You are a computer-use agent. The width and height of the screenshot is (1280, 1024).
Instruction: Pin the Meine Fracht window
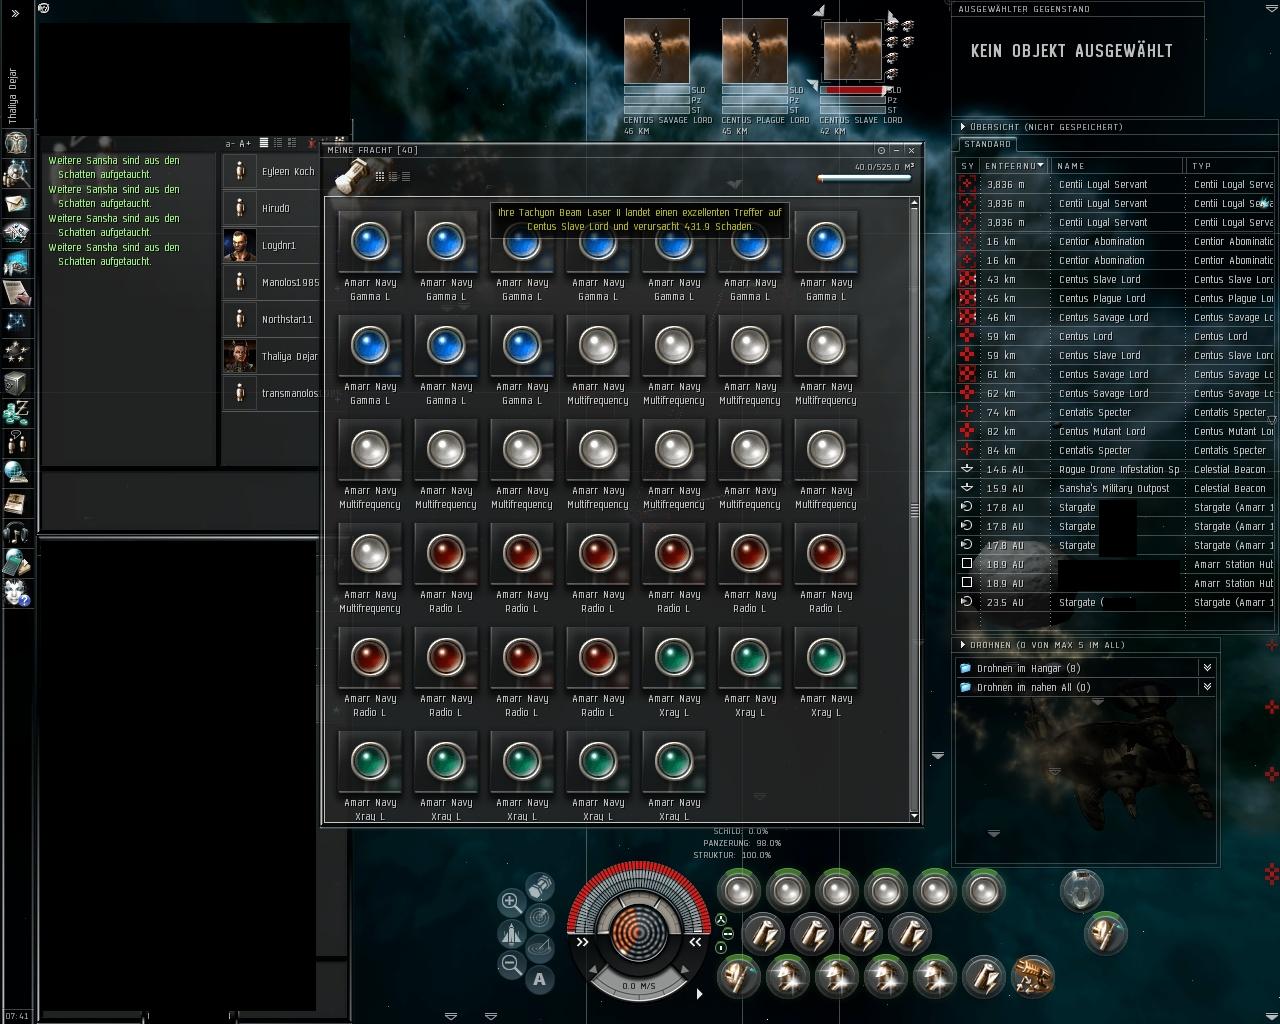coord(881,150)
